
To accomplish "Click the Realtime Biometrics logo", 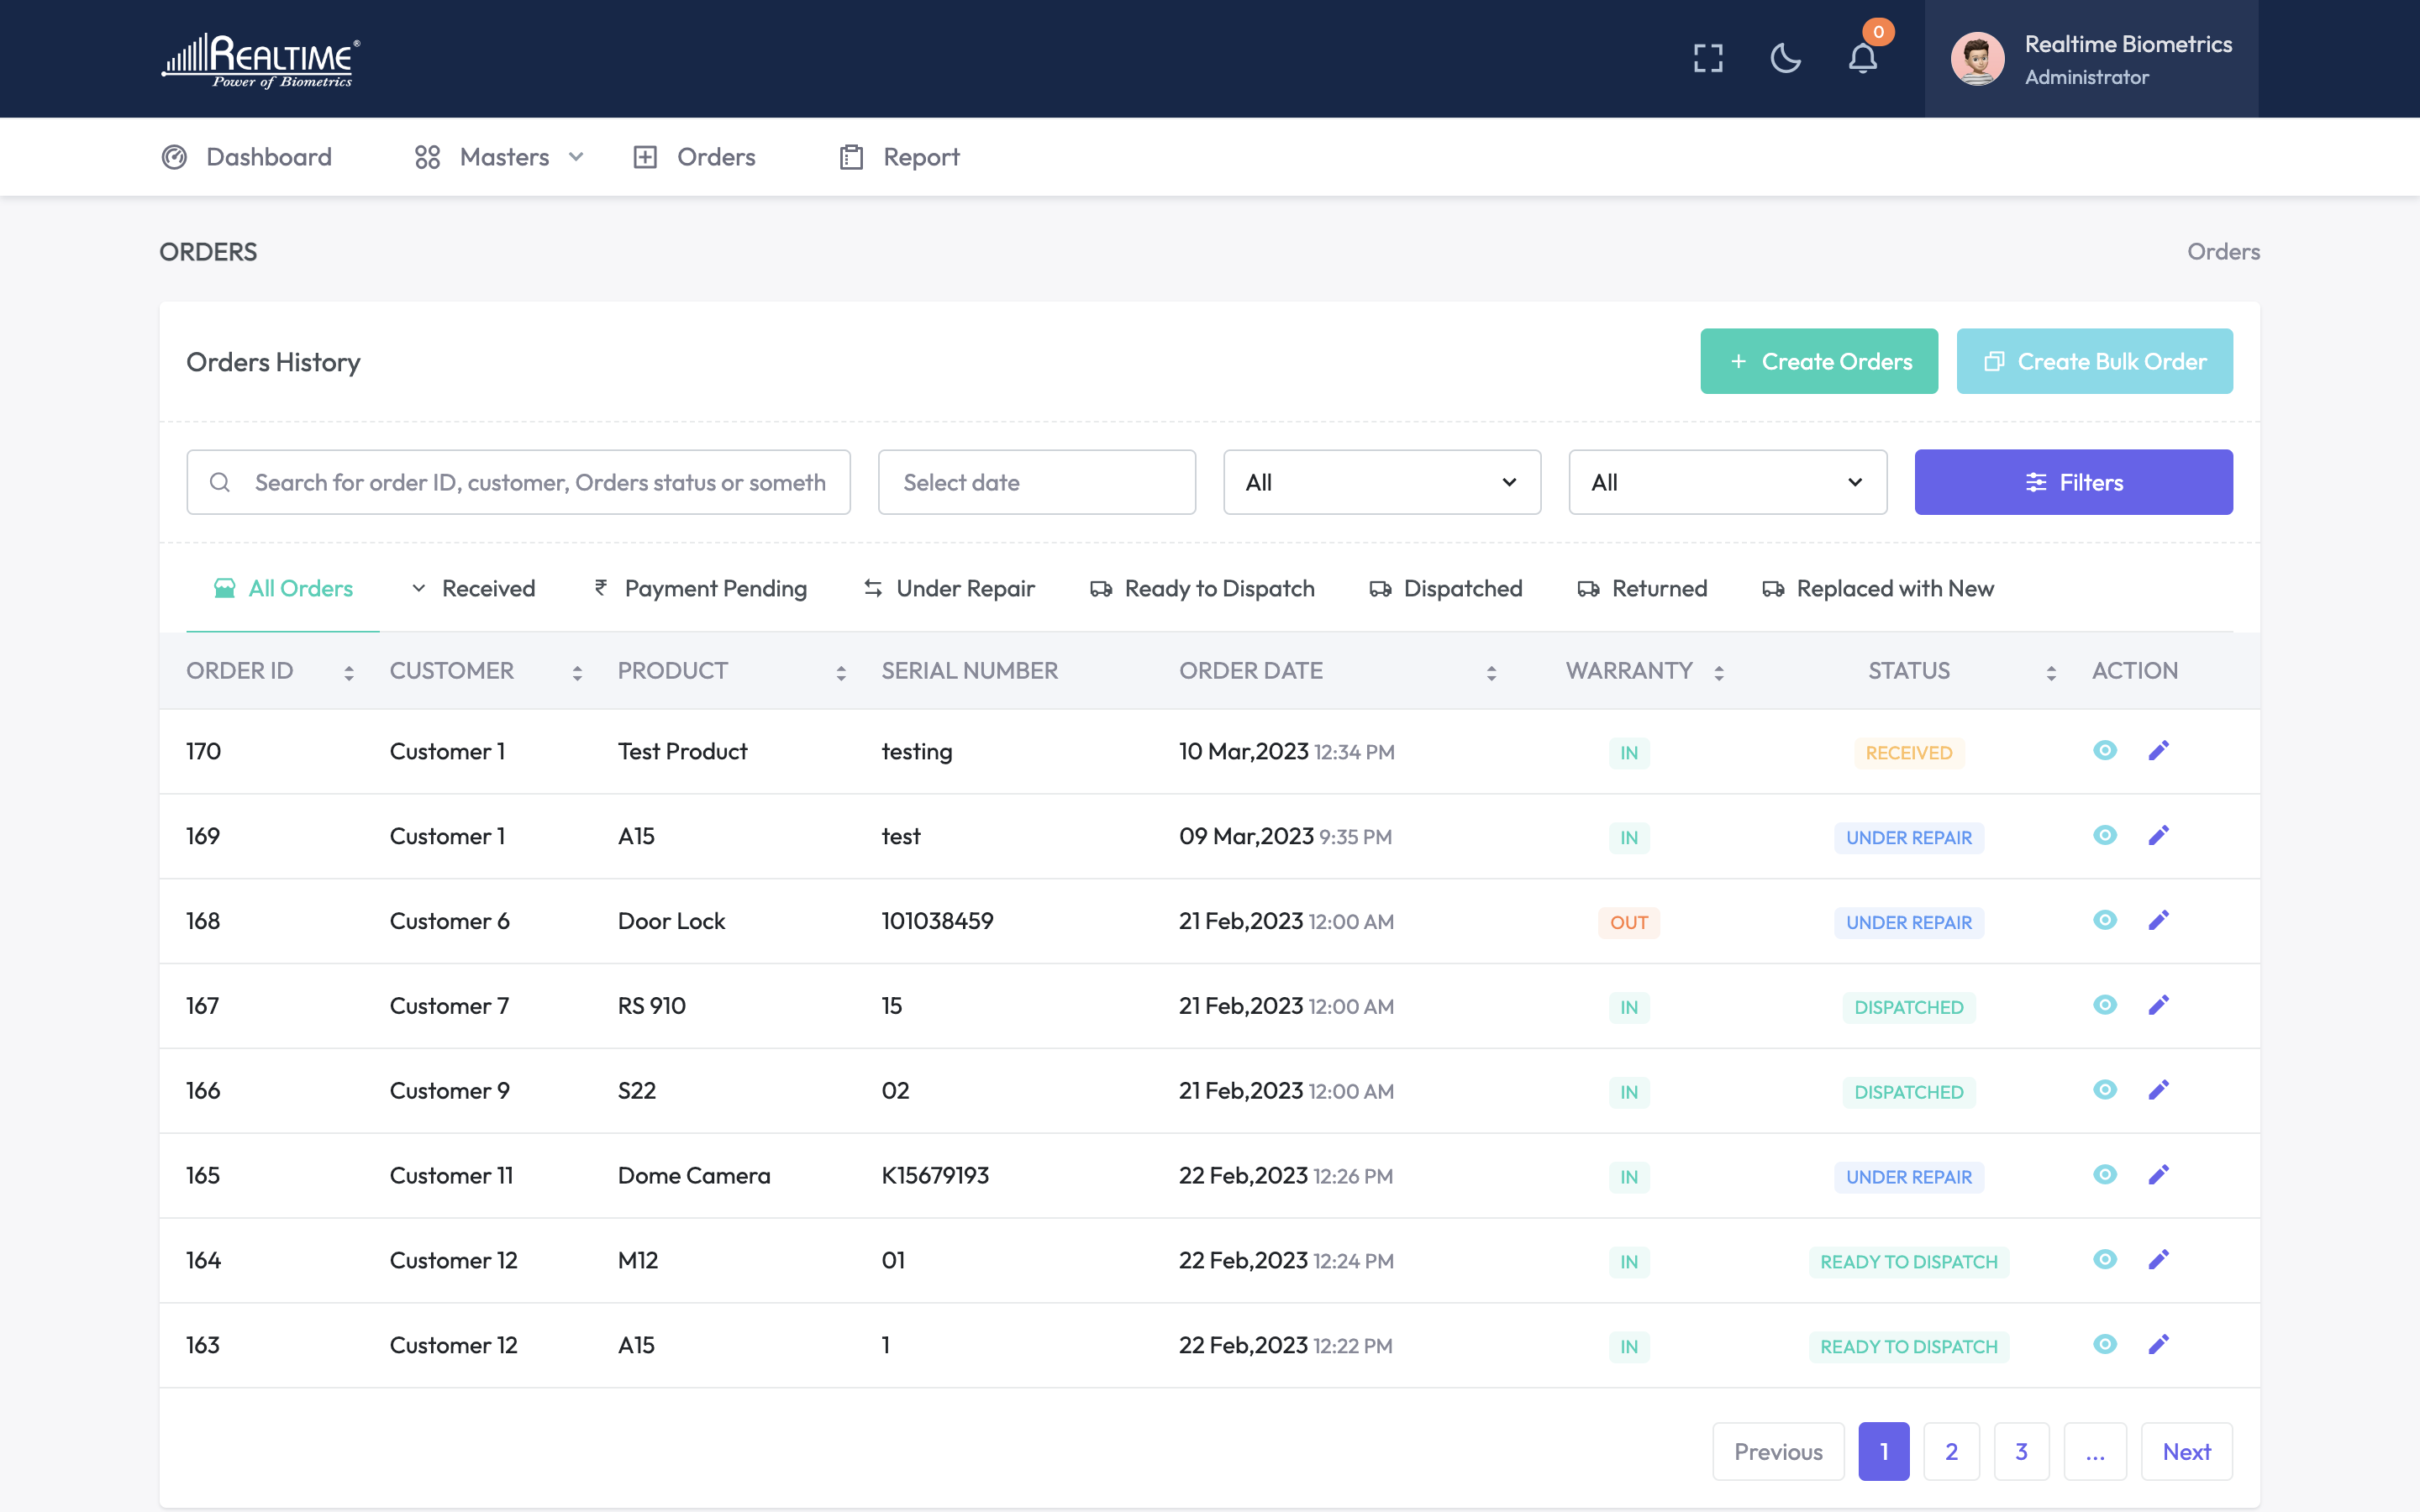I will tap(261, 60).
